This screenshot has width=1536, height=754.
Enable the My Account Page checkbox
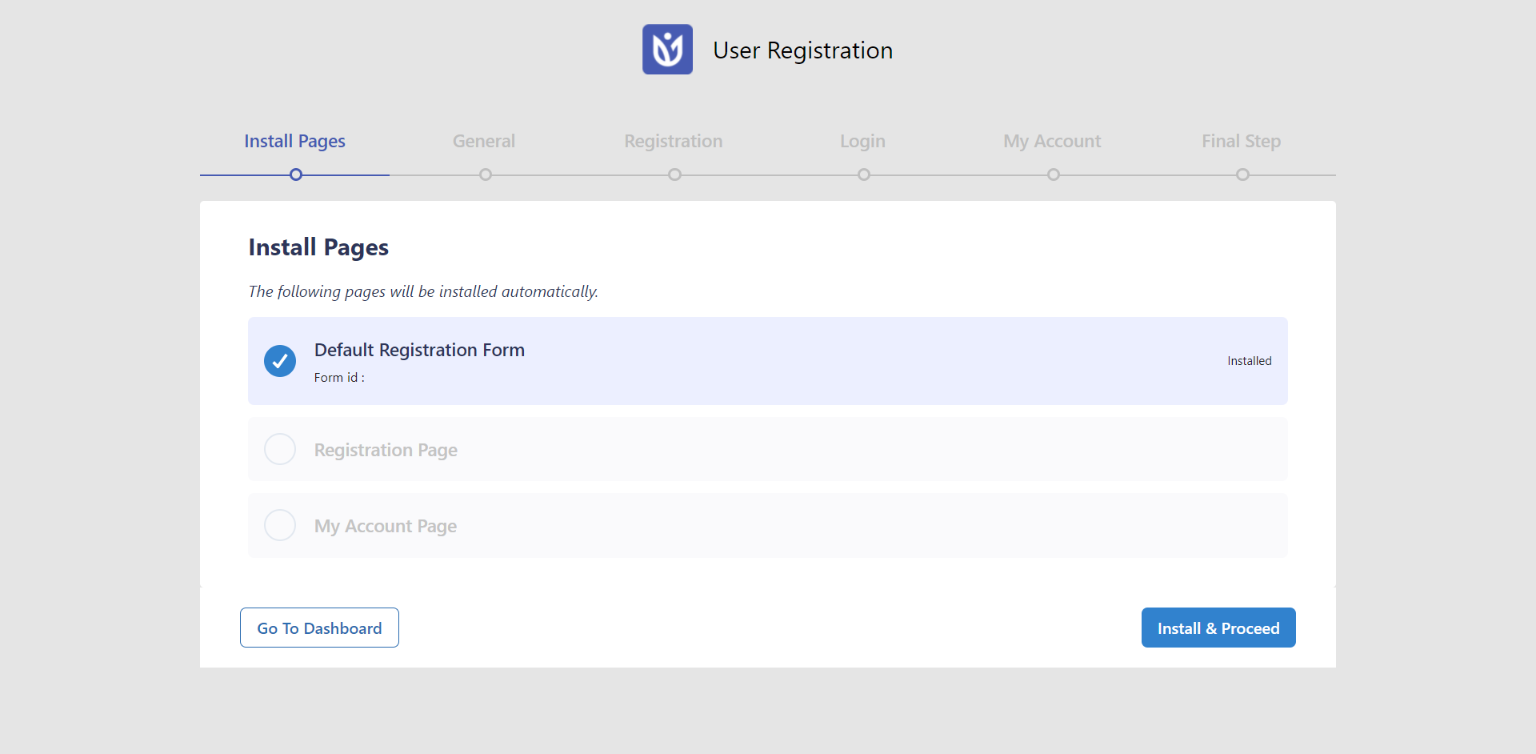coord(280,525)
